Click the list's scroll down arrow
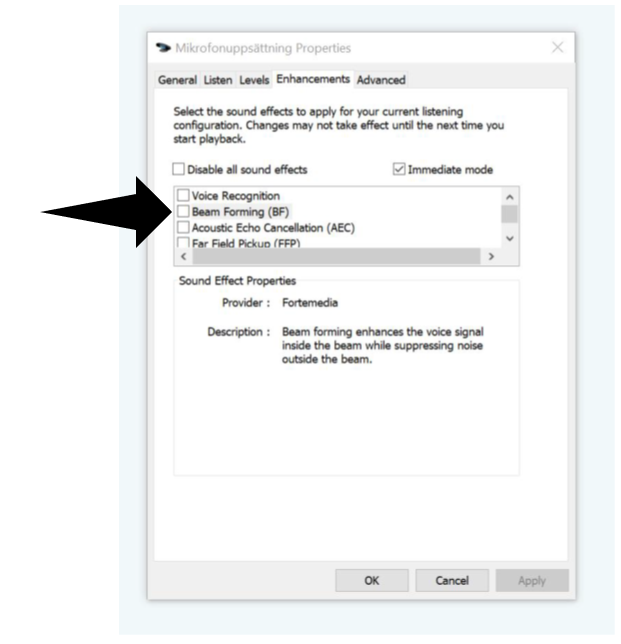 (510, 239)
